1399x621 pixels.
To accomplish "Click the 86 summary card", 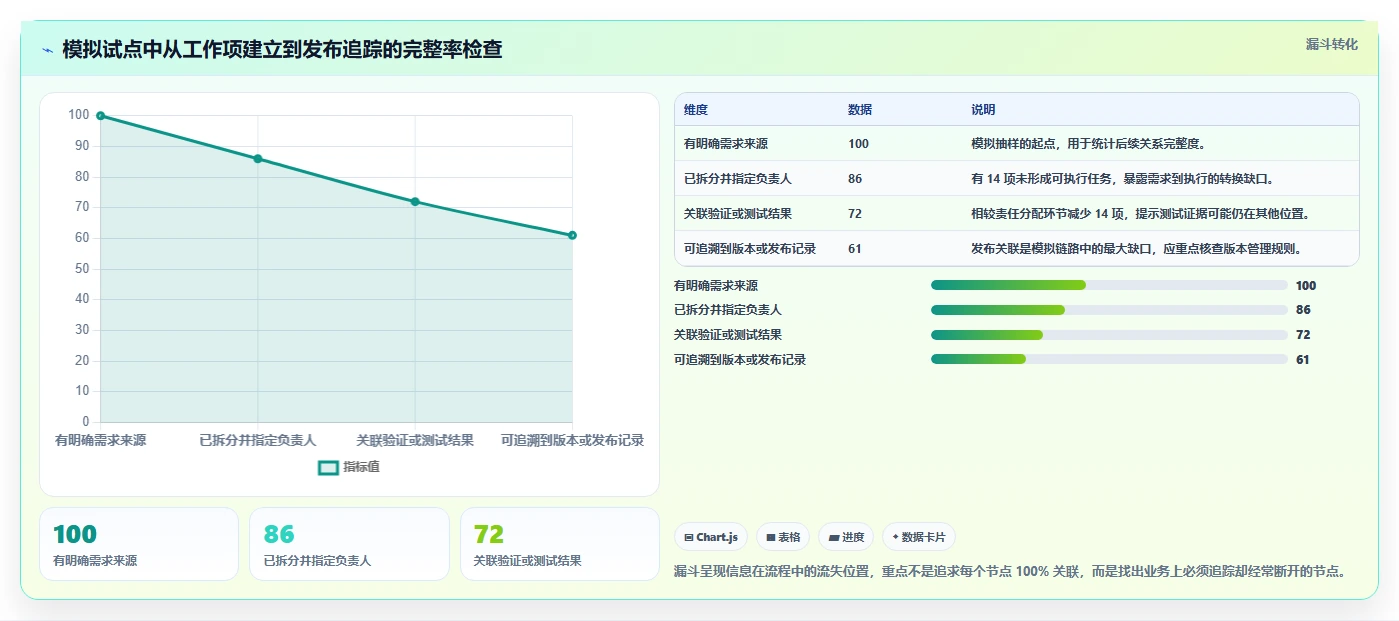I will 349,544.
